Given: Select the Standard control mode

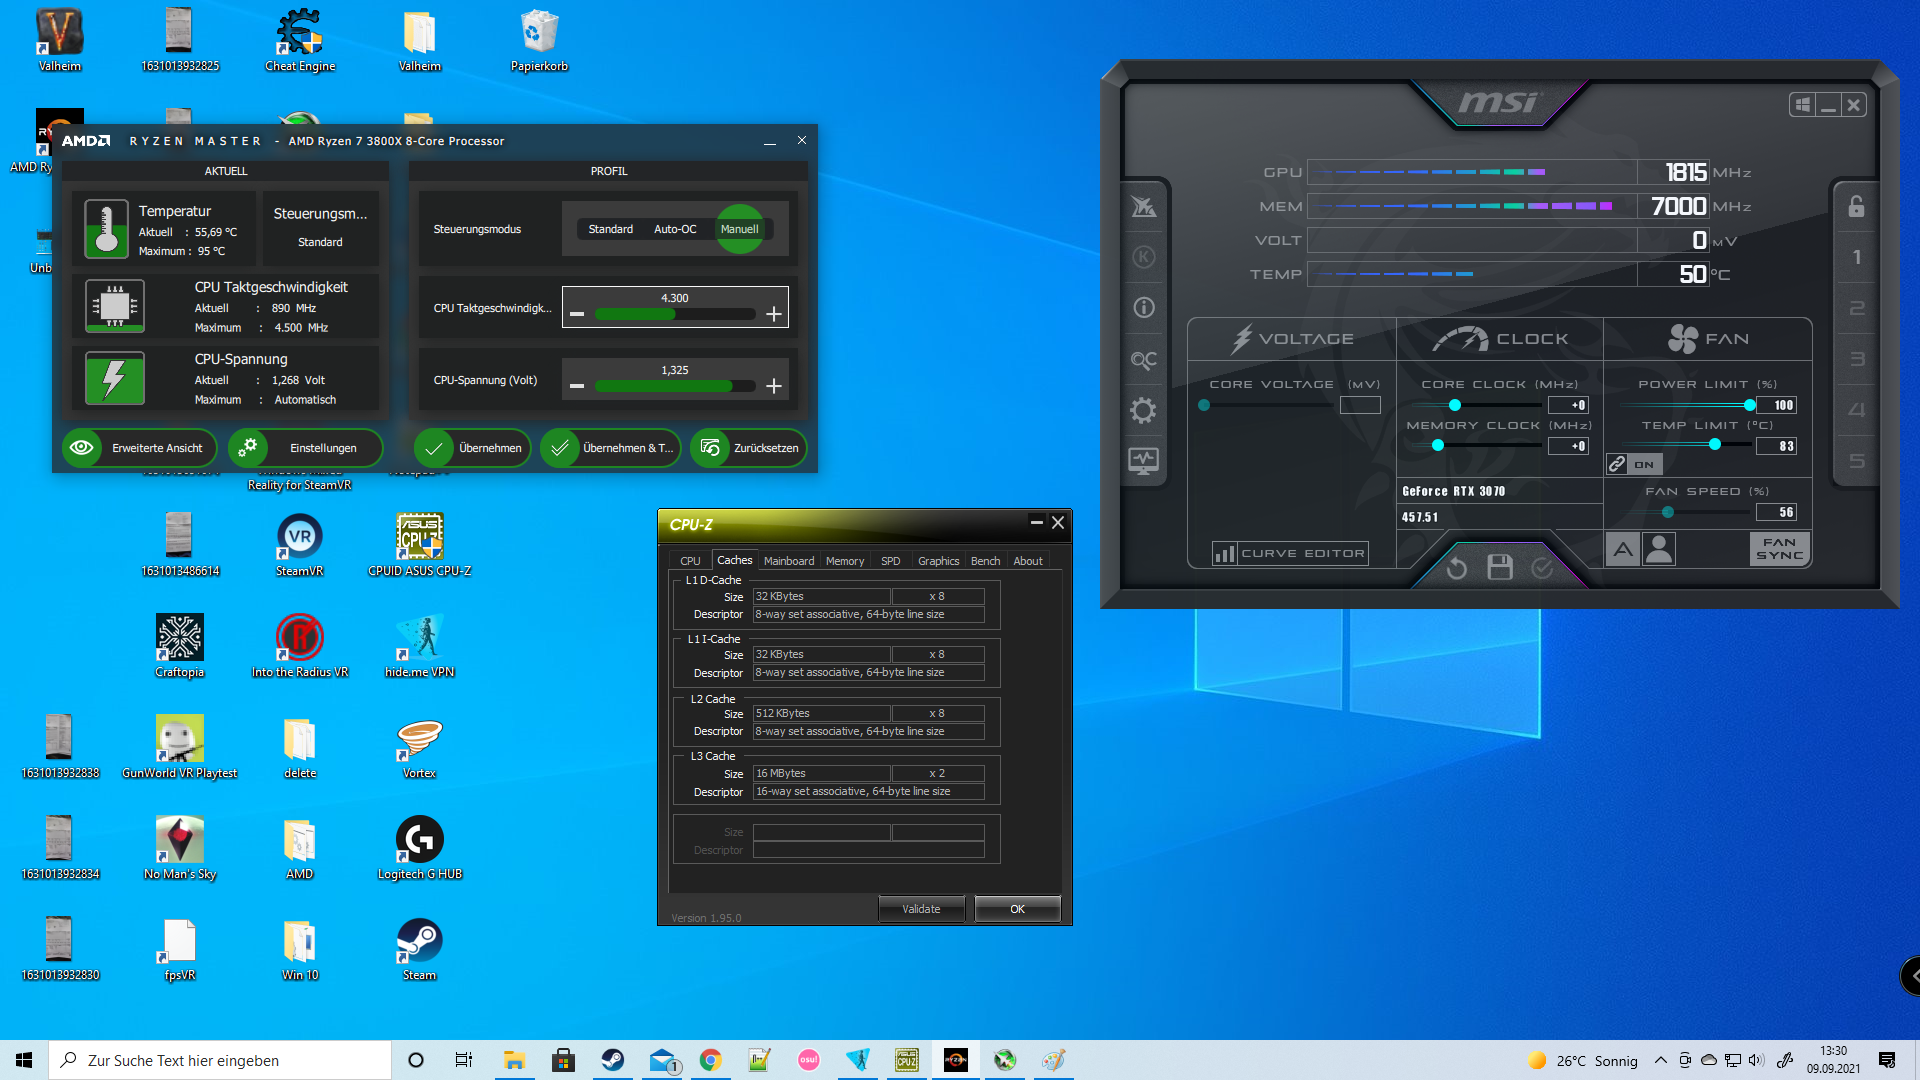Looking at the screenshot, I should [610, 229].
